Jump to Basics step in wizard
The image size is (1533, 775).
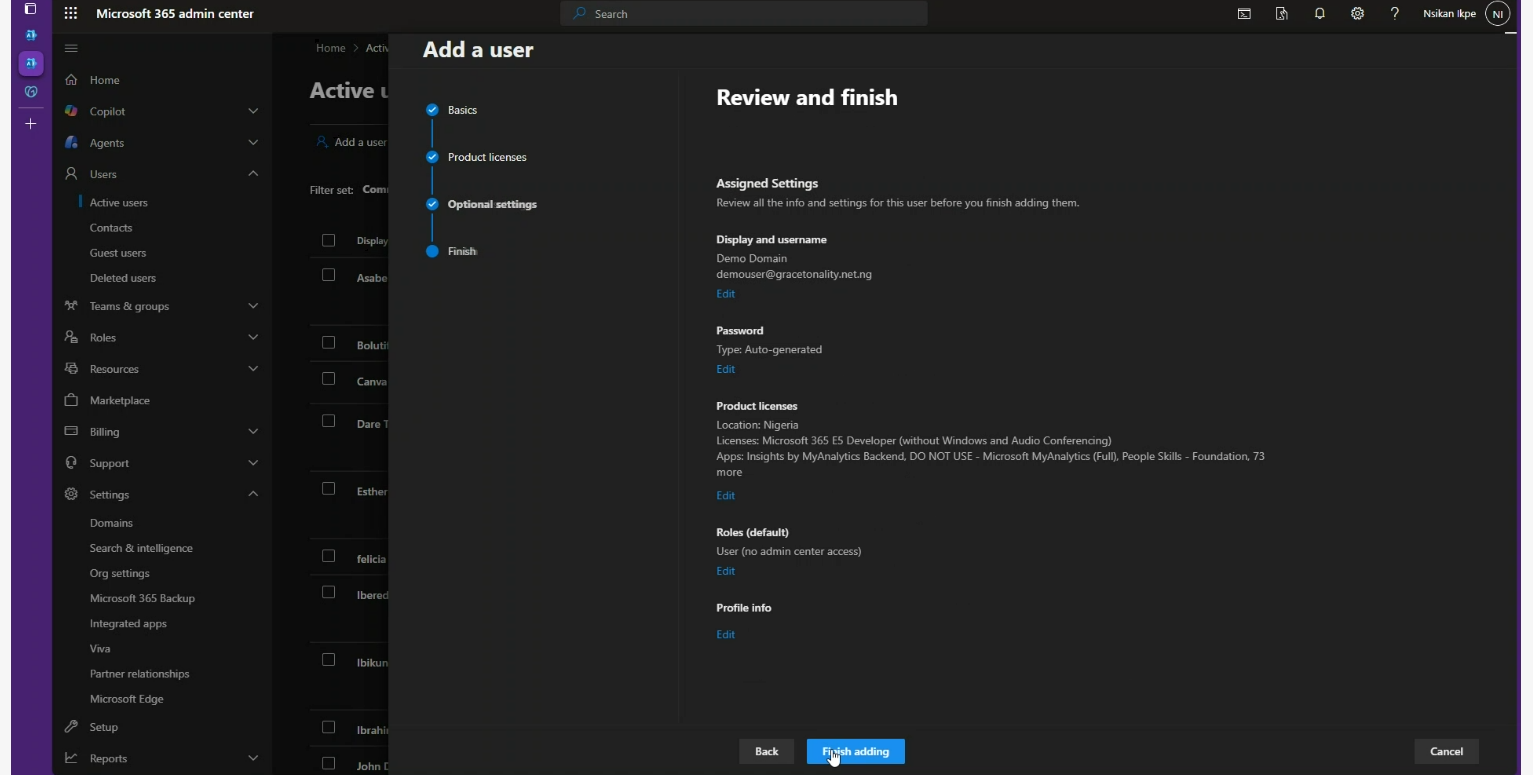[461, 110]
